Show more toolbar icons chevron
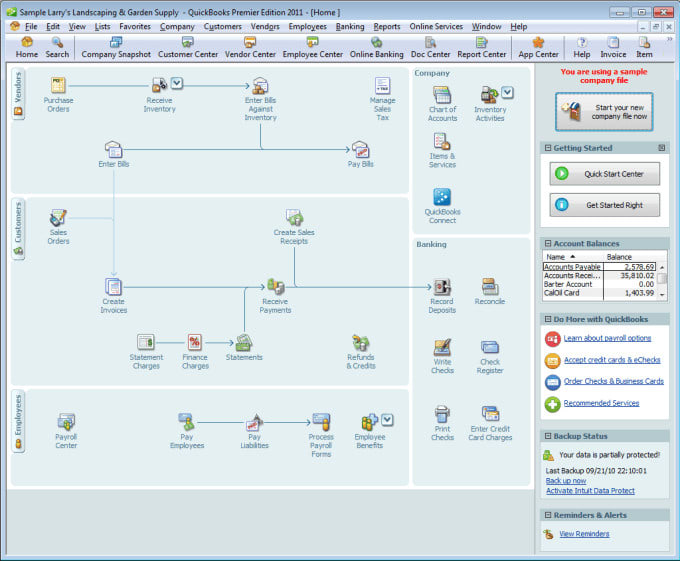Screen dimensions: 680x561 click(669, 39)
